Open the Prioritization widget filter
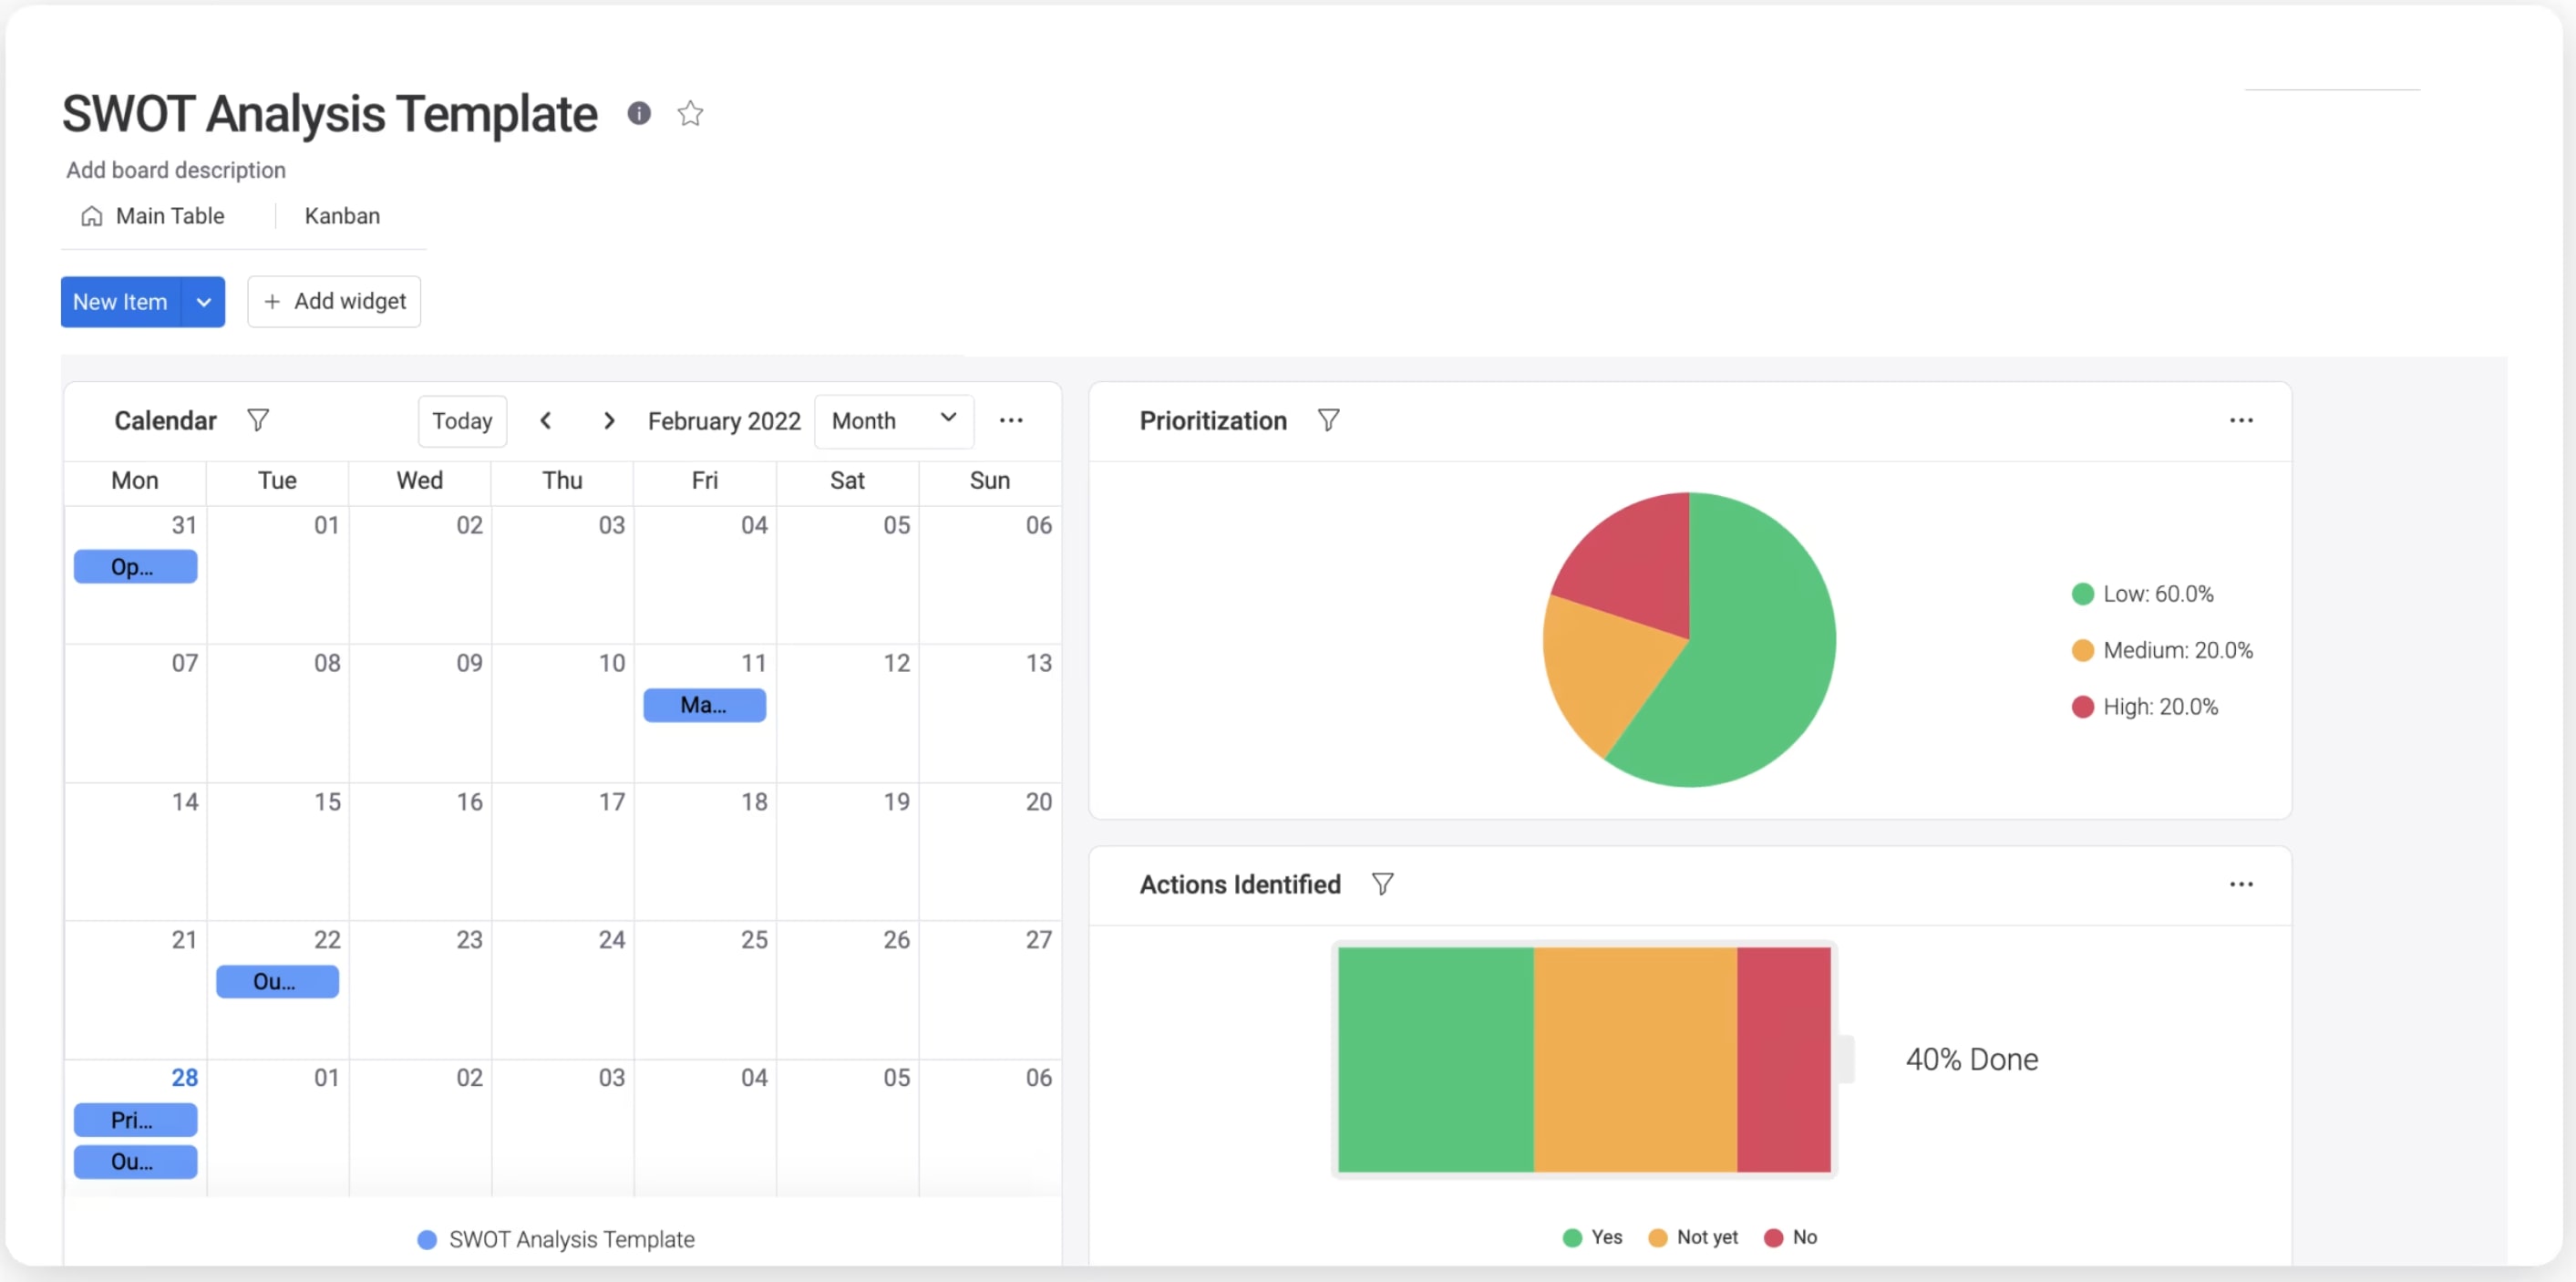Viewport: 2576px width, 1282px height. [x=1328, y=420]
